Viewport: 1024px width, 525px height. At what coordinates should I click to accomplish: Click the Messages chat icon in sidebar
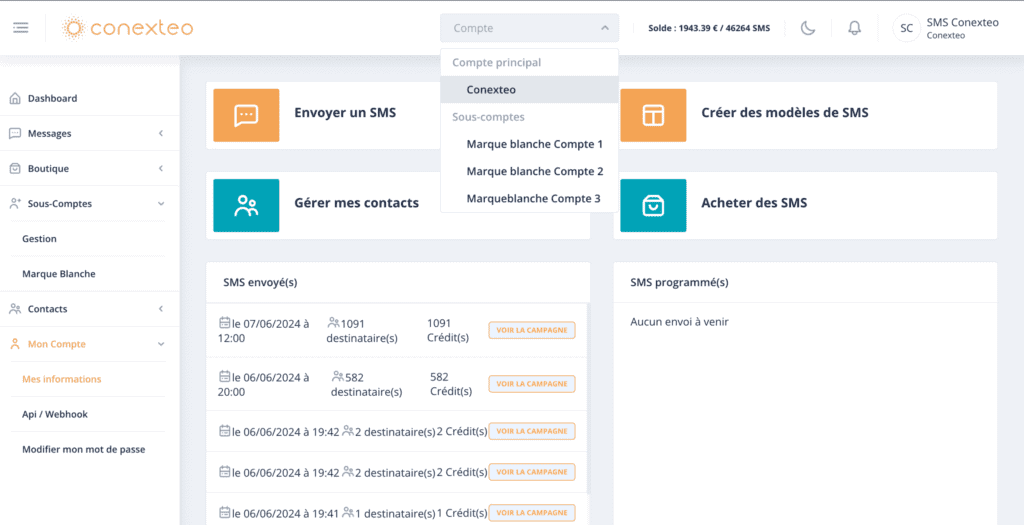(x=15, y=133)
